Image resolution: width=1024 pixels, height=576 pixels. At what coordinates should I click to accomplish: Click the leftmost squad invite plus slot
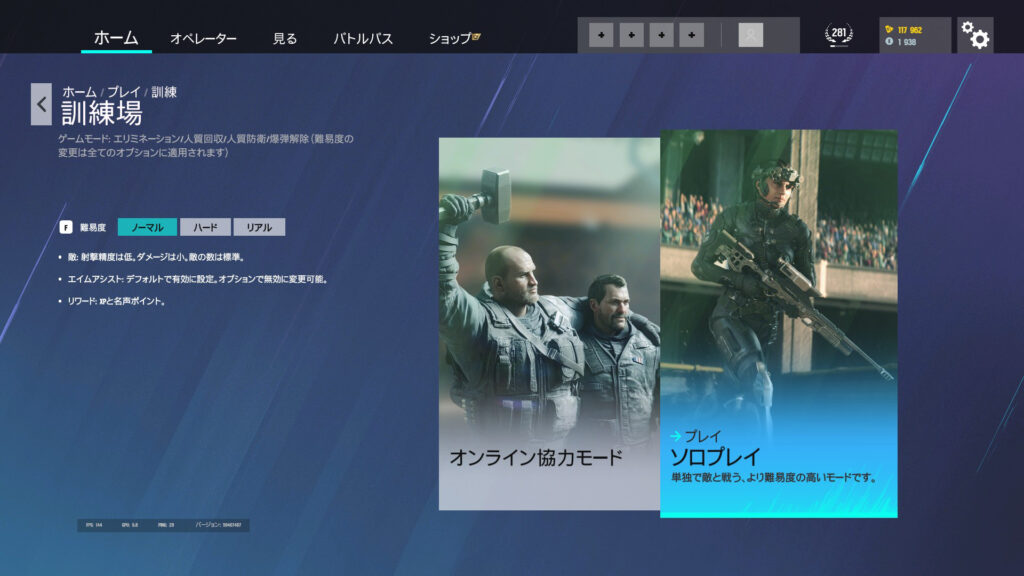point(601,35)
